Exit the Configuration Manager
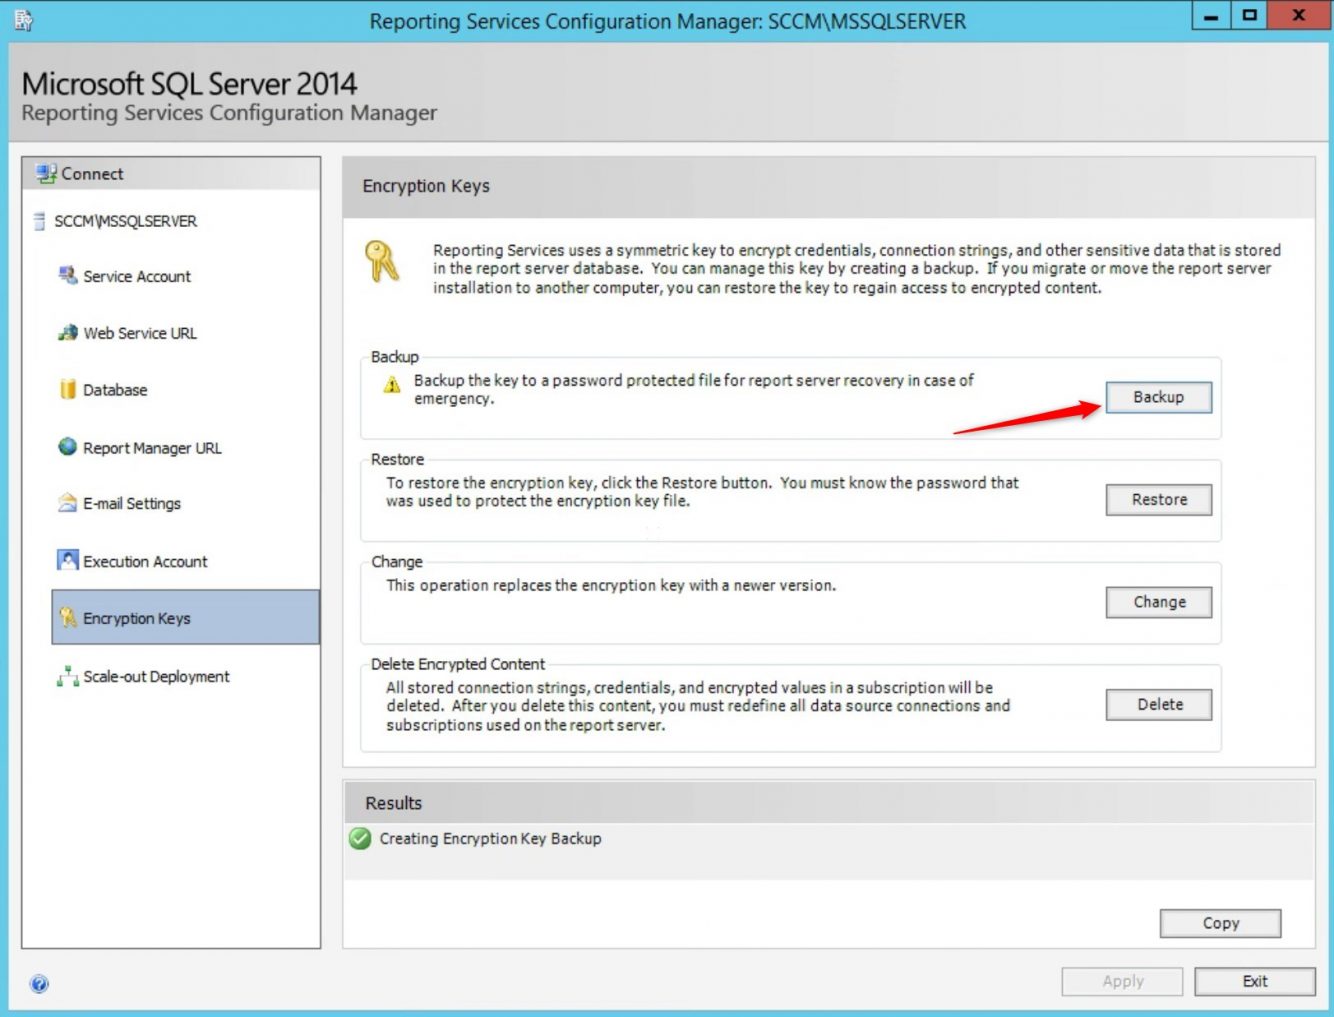The width and height of the screenshot is (1334, 1017). (1254, 981)
